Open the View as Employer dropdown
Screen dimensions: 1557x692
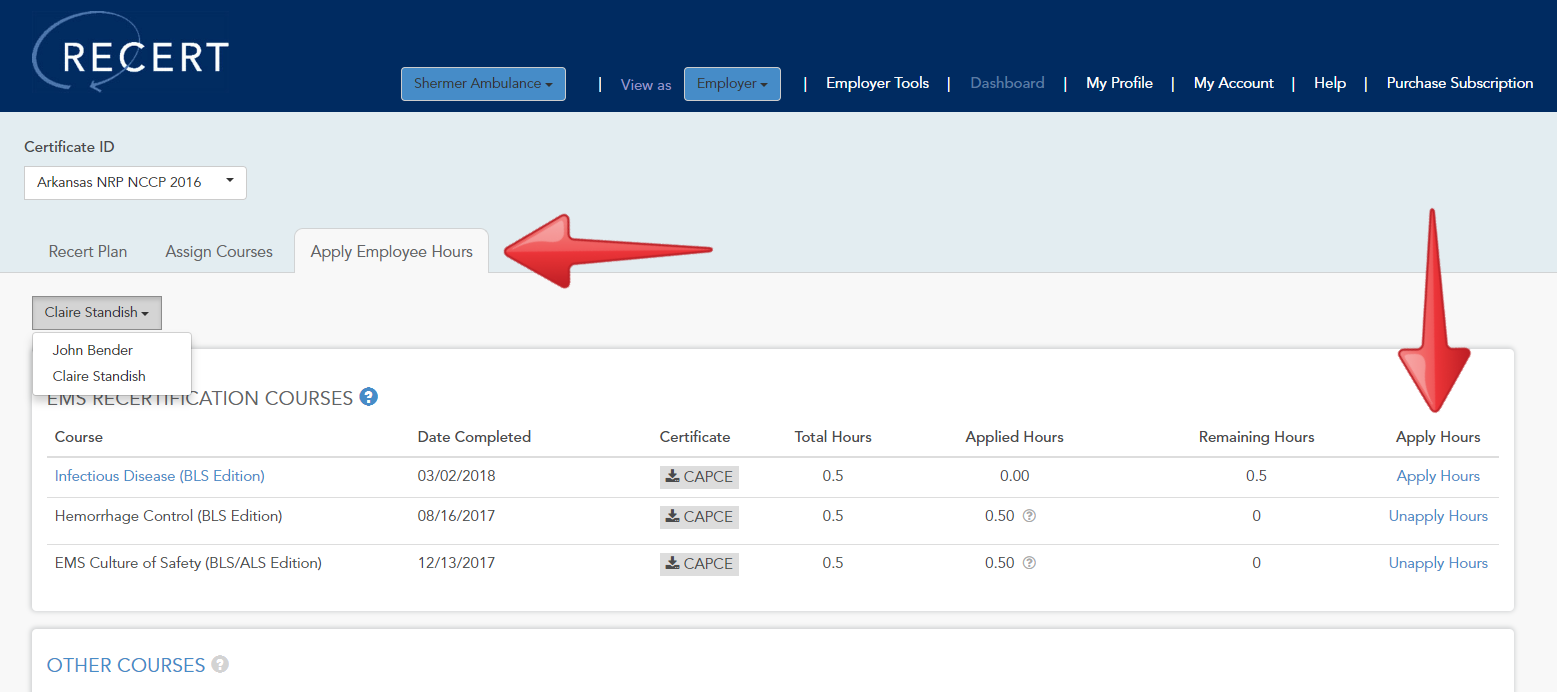[x=732, y=83]
